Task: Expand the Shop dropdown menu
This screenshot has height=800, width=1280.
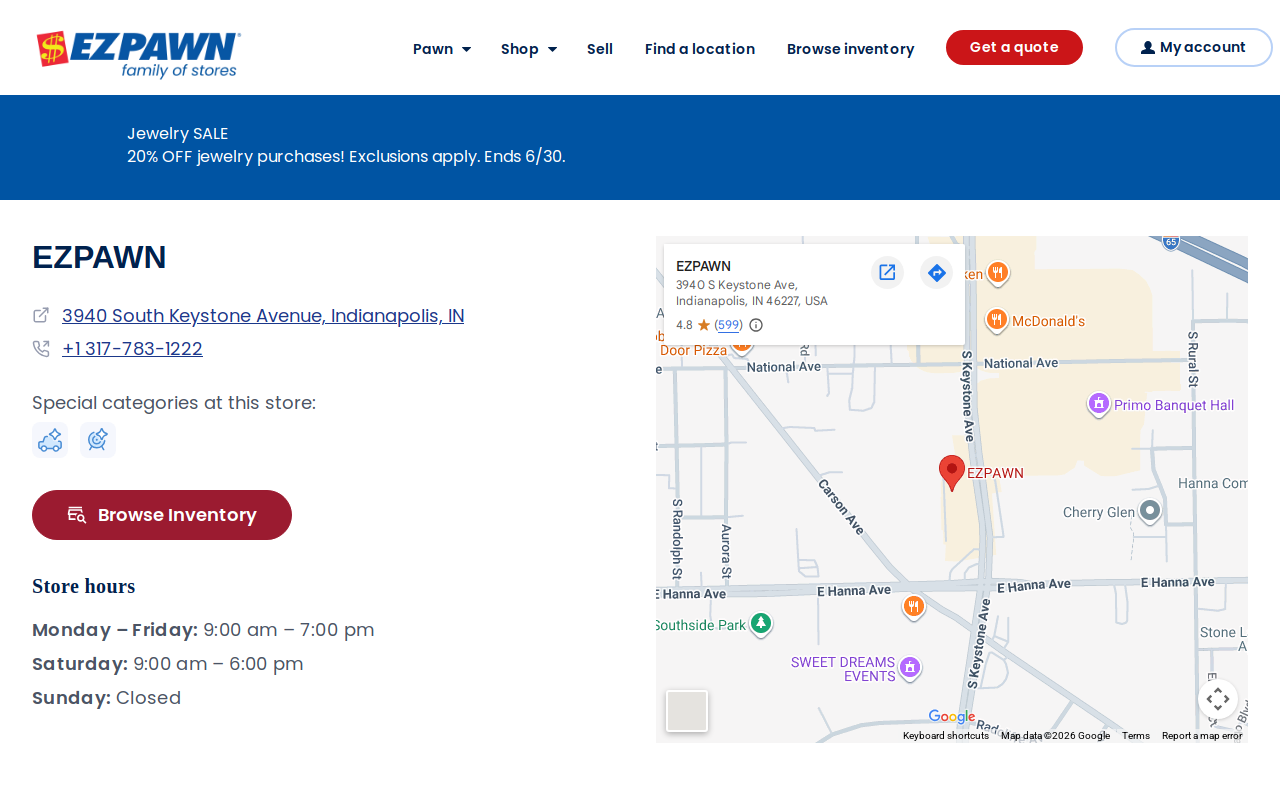Action: [529, 49]
